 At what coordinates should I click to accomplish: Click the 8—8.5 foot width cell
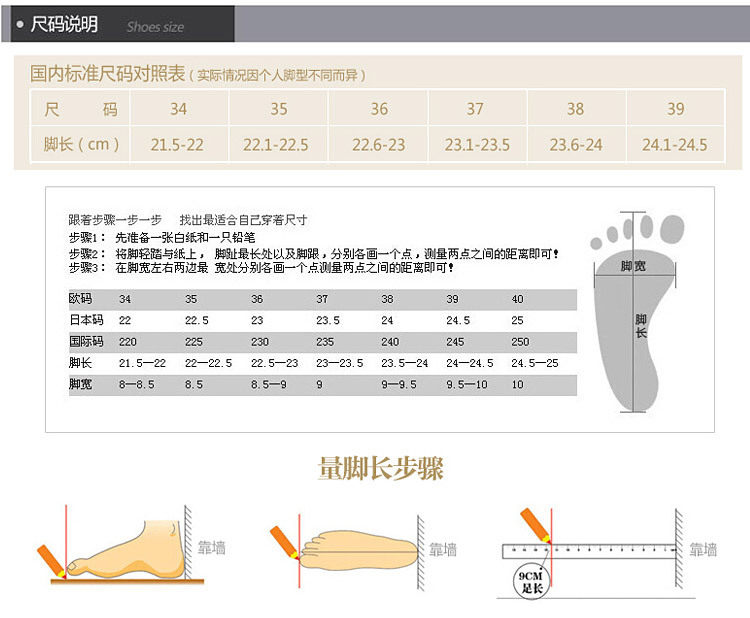pyautogui.click(x=136, y=385)
